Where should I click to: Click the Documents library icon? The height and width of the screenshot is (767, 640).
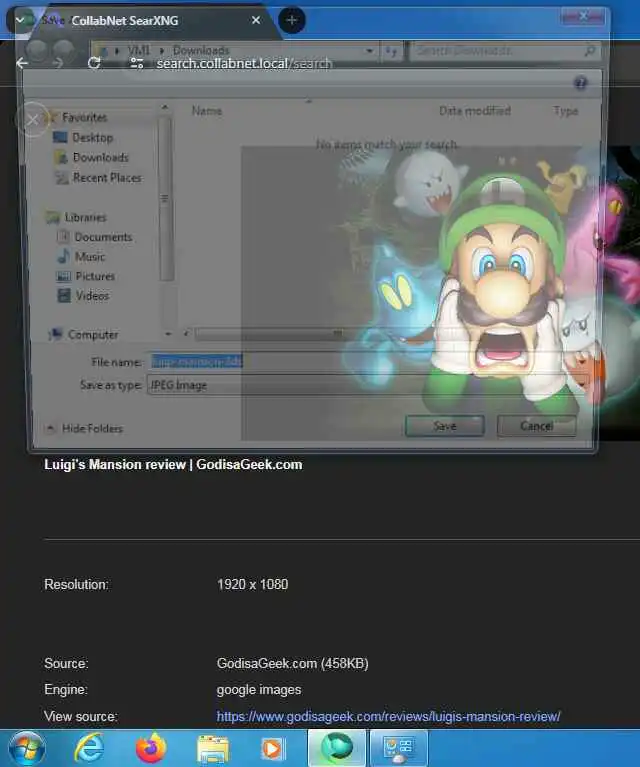pyautogui.click(x=64, y=237)
